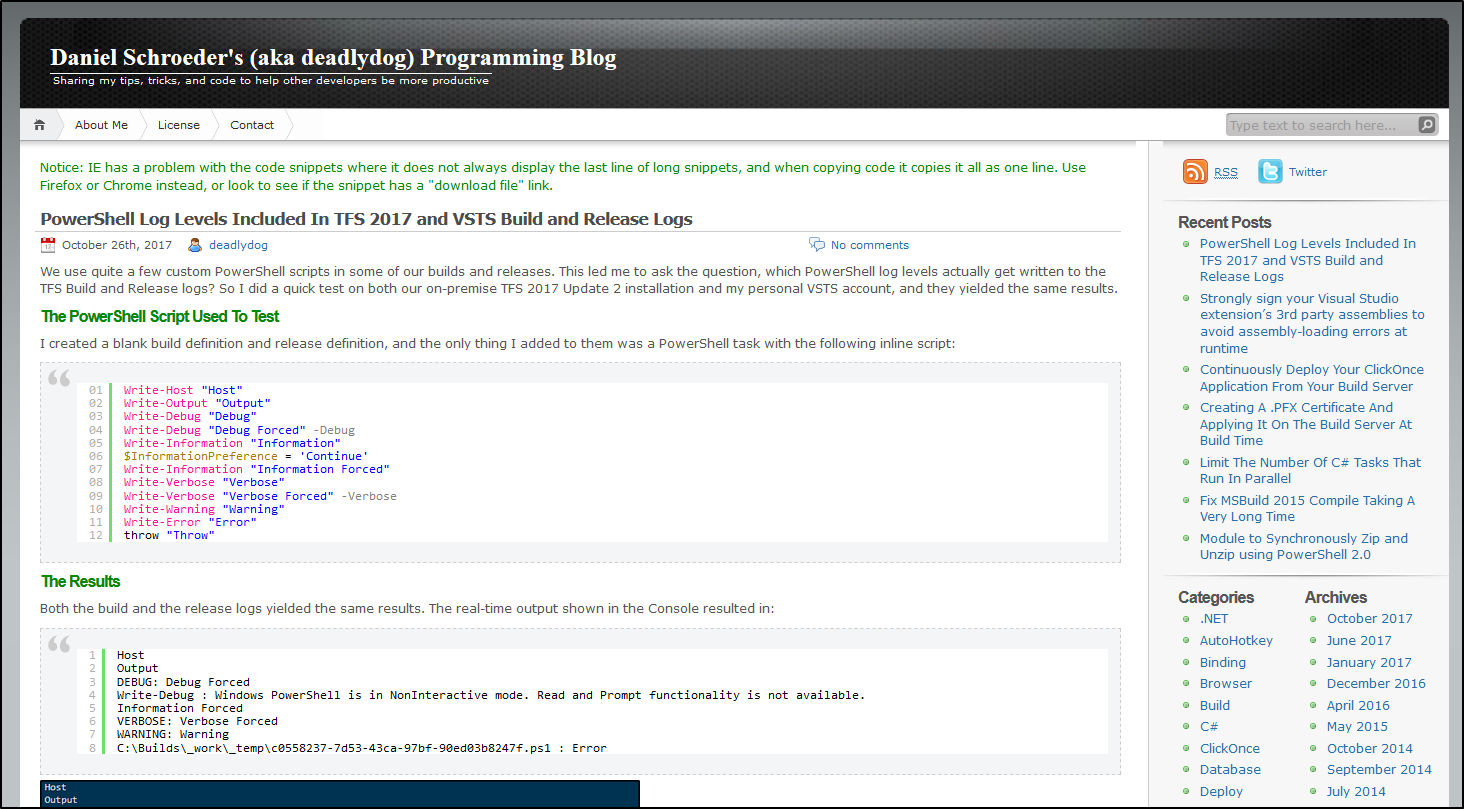Open the June 2017 archive
Image resolution: width=1464 pixels, height=809 pixels.
pyautogui.click(x=1359, y=641)
